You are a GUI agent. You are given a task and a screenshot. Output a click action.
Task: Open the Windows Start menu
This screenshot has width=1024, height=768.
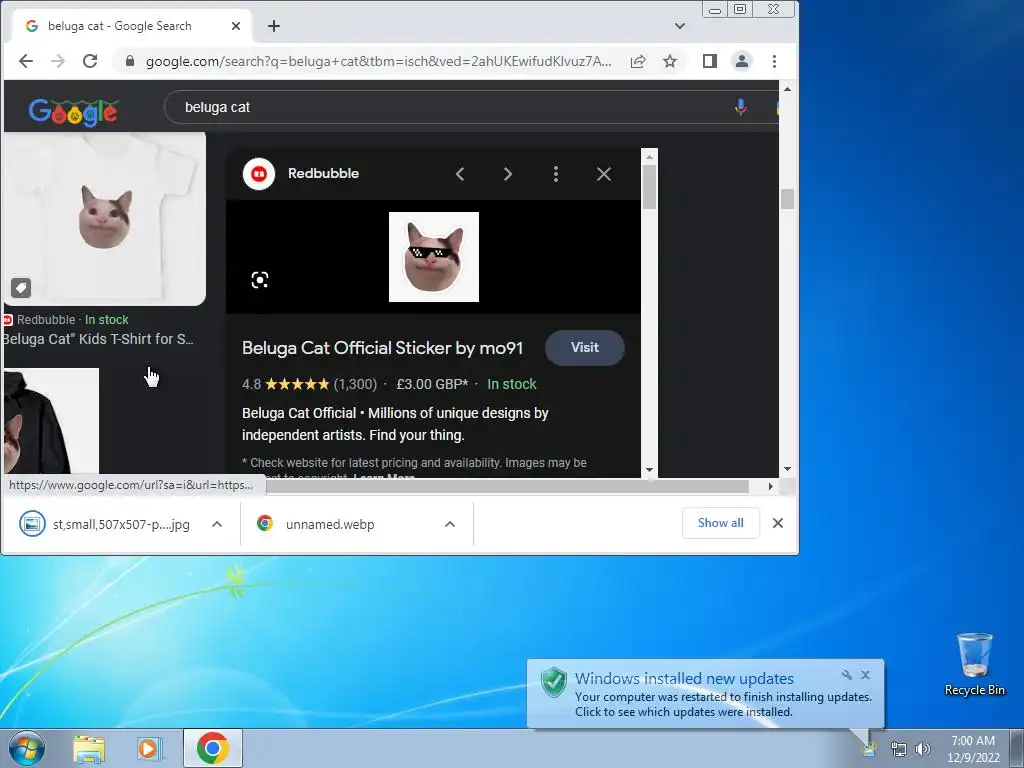click(x=27, y=748)
